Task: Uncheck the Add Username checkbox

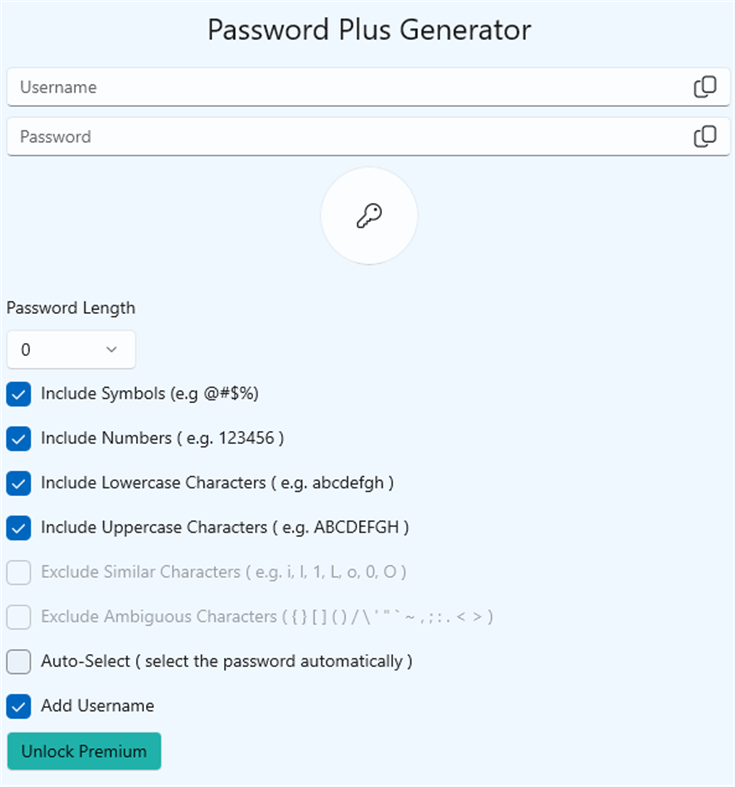Action: tap(19, 706)
